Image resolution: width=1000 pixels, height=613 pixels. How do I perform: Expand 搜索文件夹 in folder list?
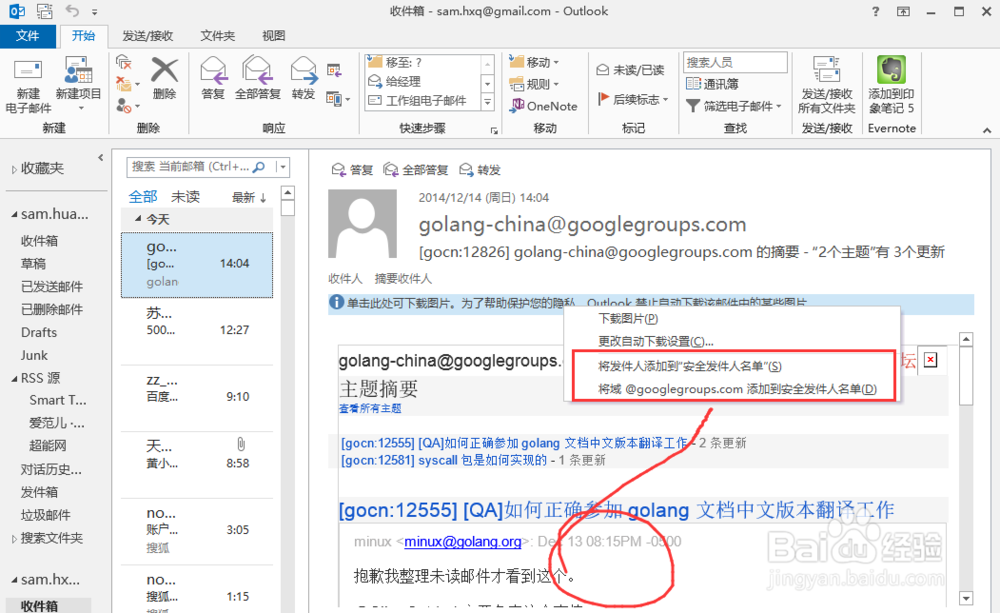point(14,539)
